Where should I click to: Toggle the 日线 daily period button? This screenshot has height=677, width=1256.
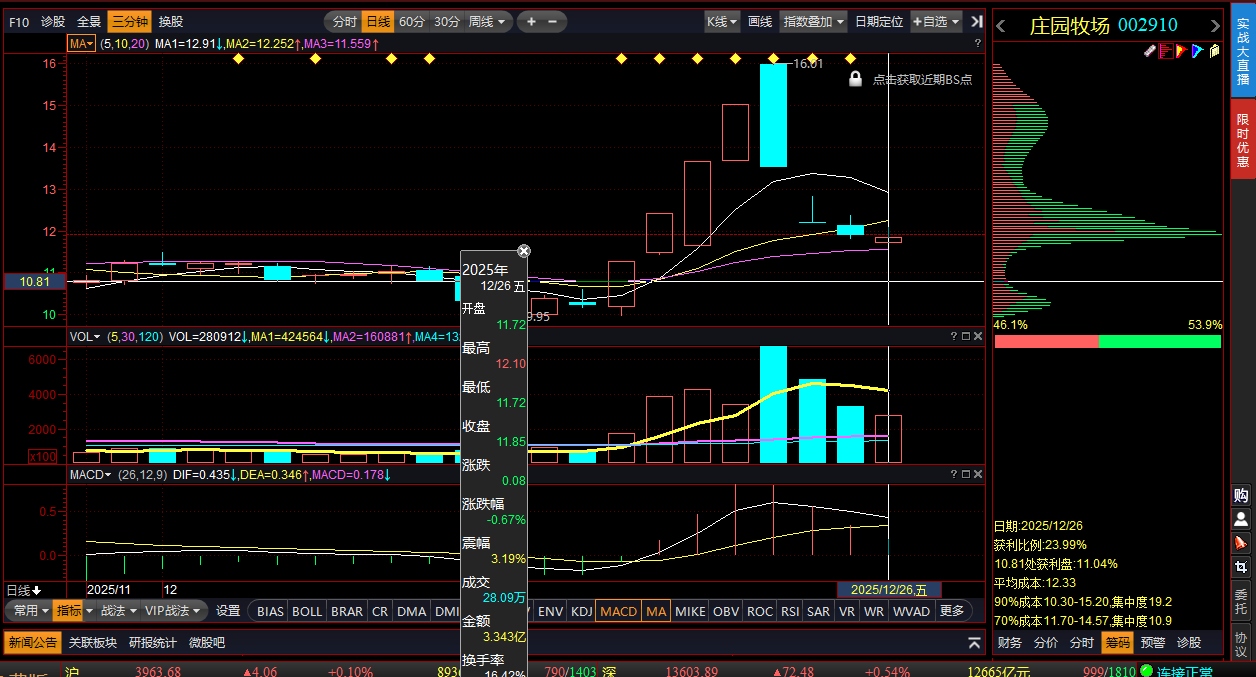click(377, 21)
